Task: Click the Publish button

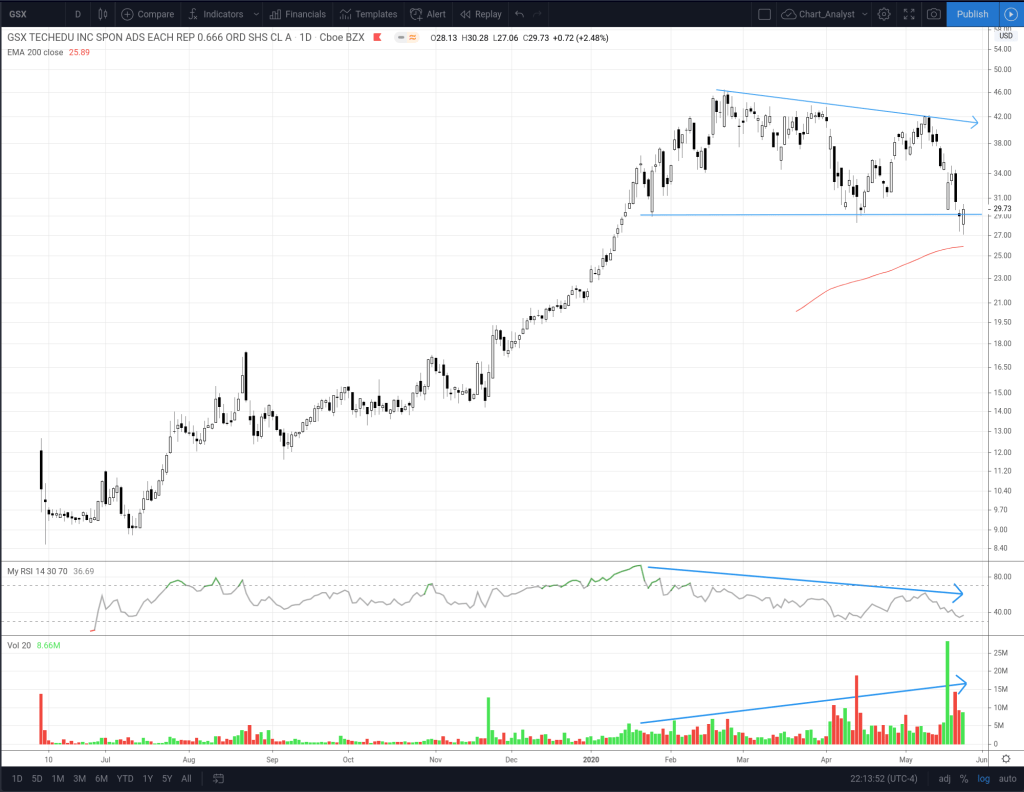Action: click(972, 14)
